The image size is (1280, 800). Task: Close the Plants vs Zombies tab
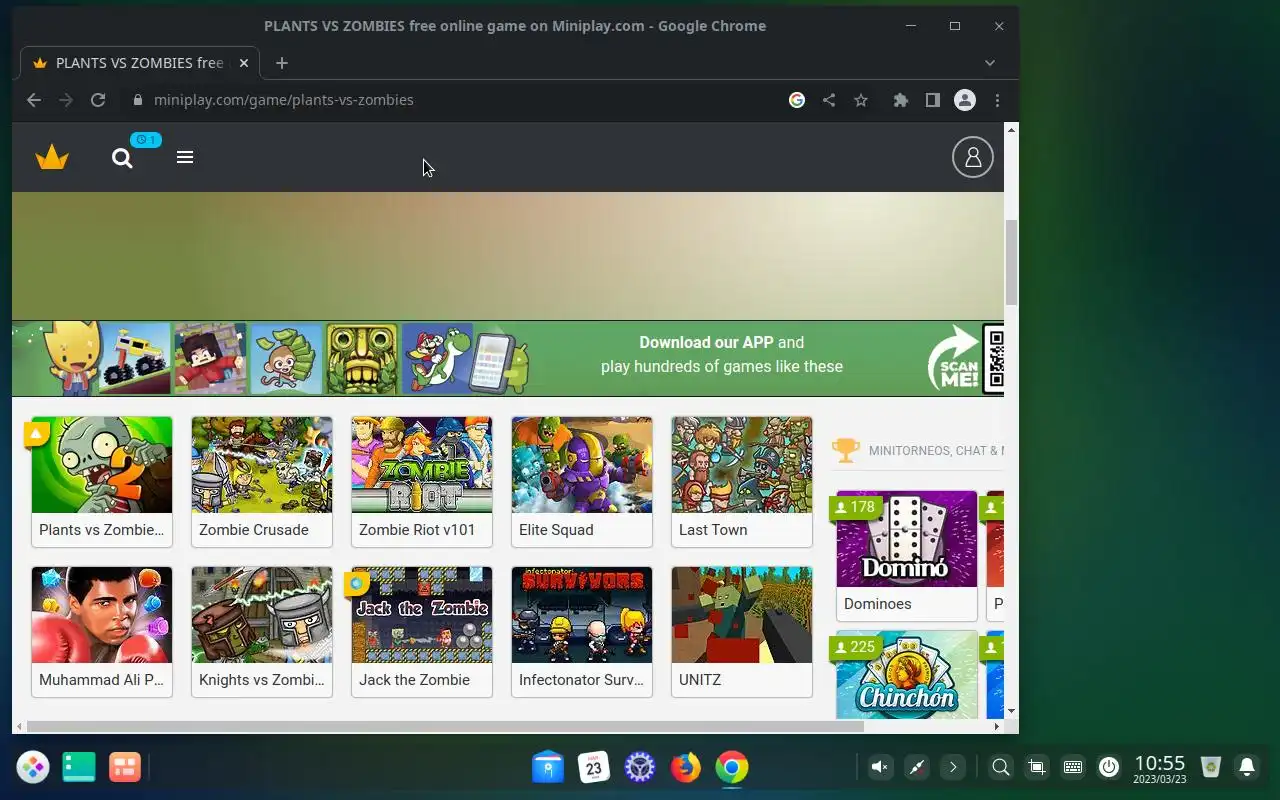pyautogui.click(x=243, y=63)
